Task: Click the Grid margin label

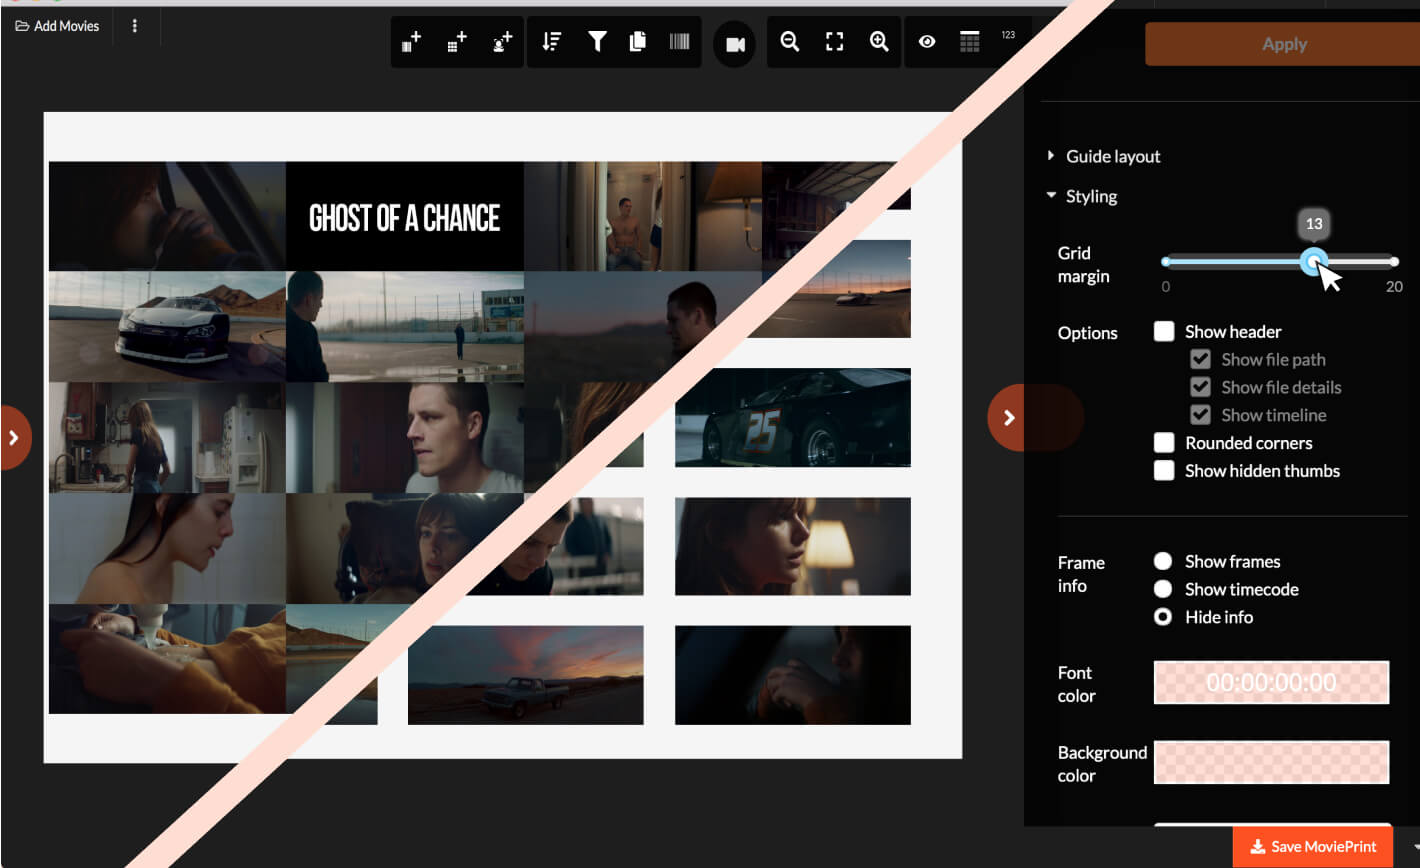Action: (1084, 265)
